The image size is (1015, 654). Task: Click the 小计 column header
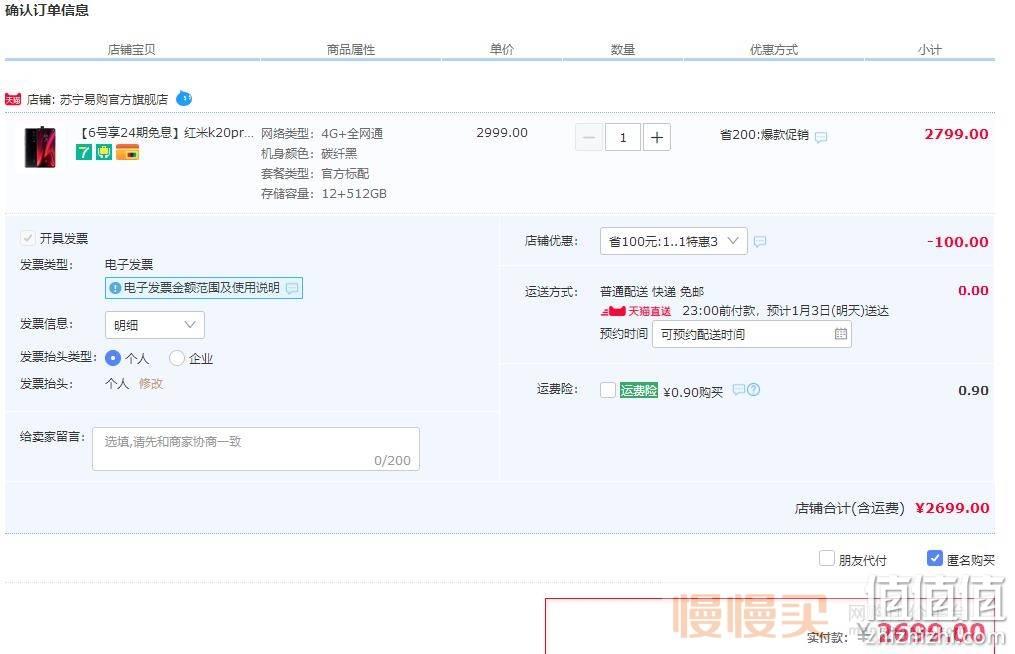930,50
